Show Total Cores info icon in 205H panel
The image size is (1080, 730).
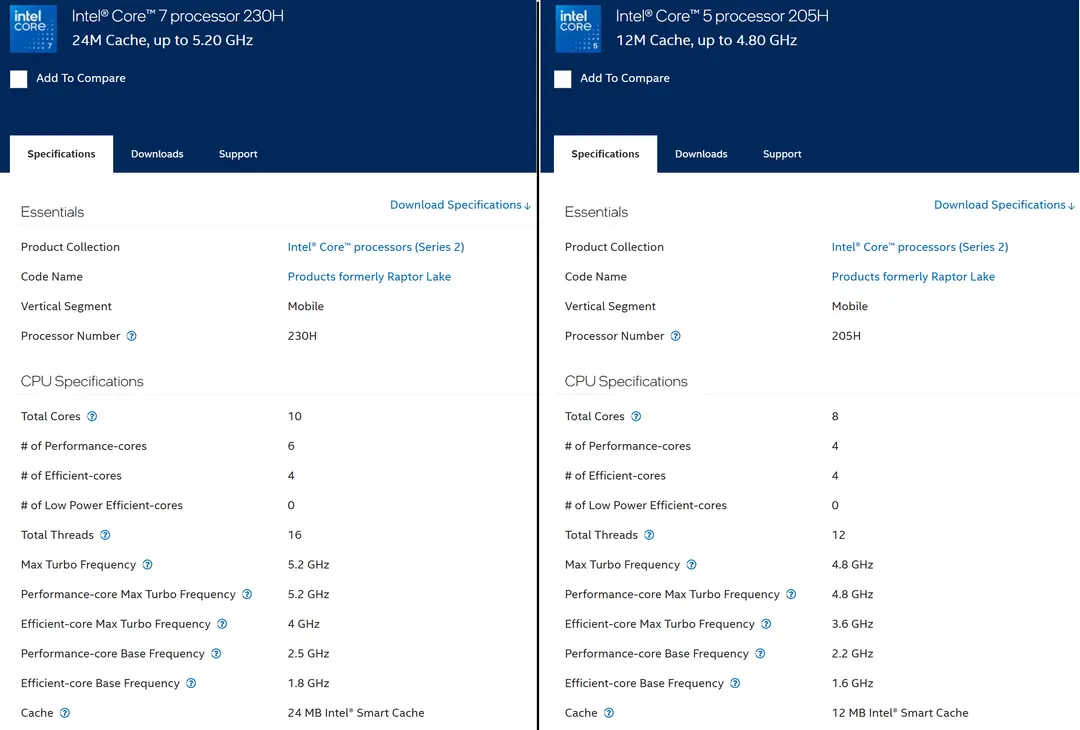point(636,417)
